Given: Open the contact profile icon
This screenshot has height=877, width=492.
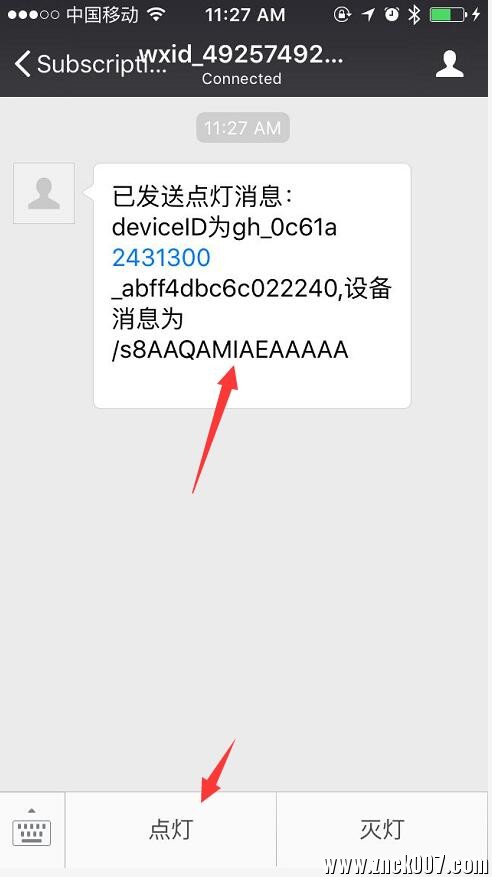Looking at the screenshot, I should pos(450,63).
